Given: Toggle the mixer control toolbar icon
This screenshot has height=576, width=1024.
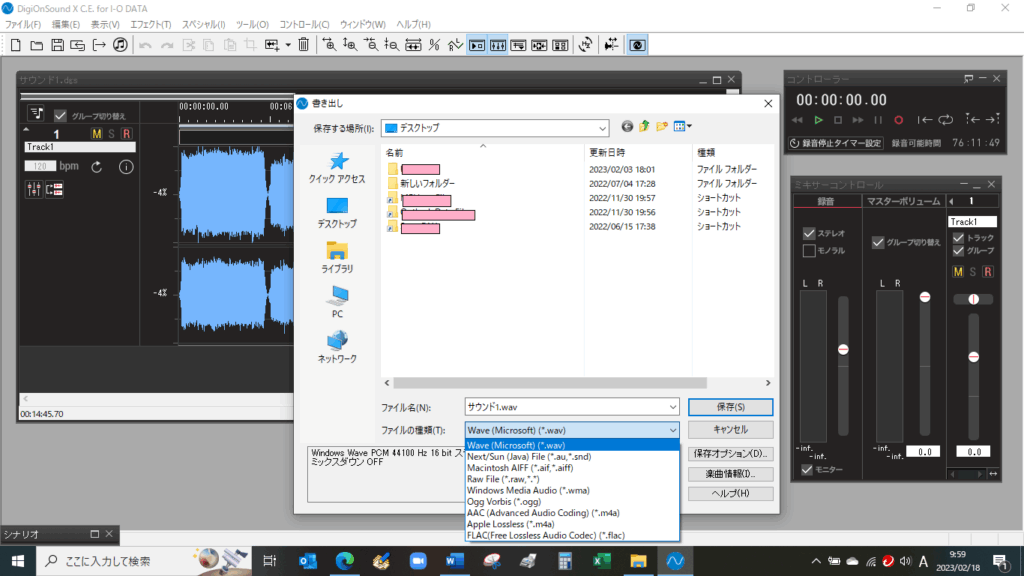Looking at the screenshot, I should (498, 45).
